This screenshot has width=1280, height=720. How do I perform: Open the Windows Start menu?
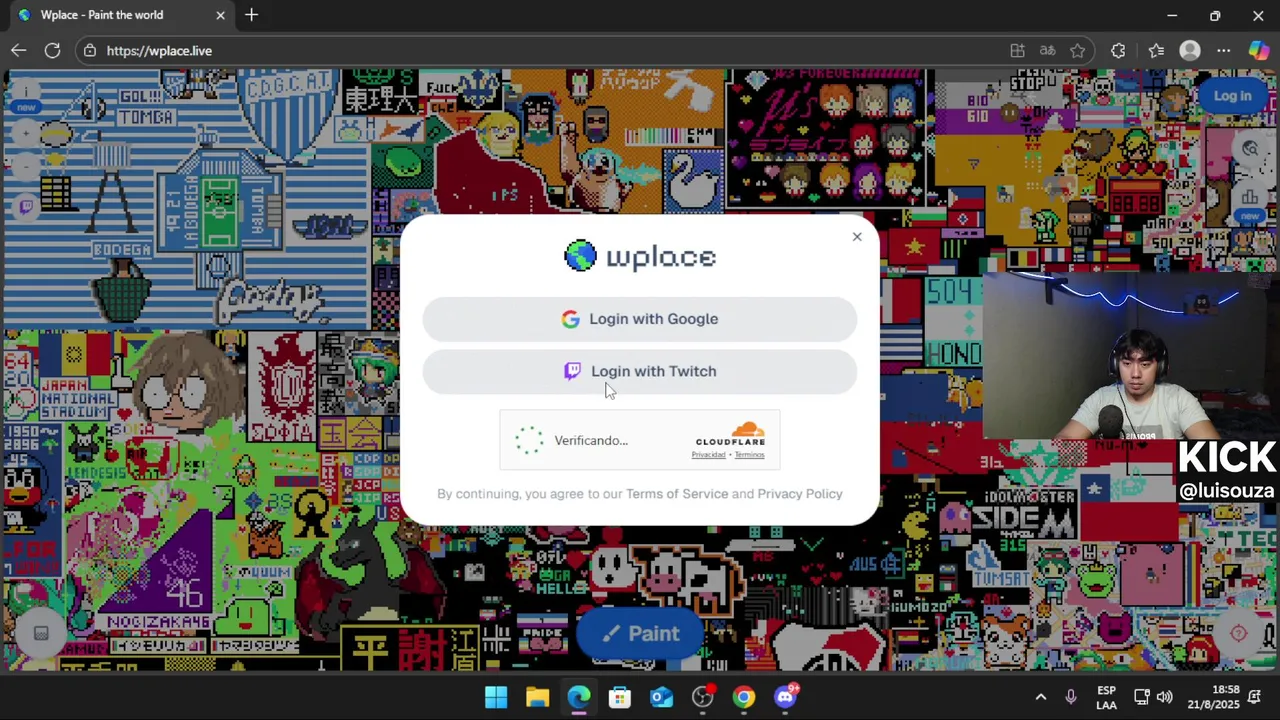[496, 697]
